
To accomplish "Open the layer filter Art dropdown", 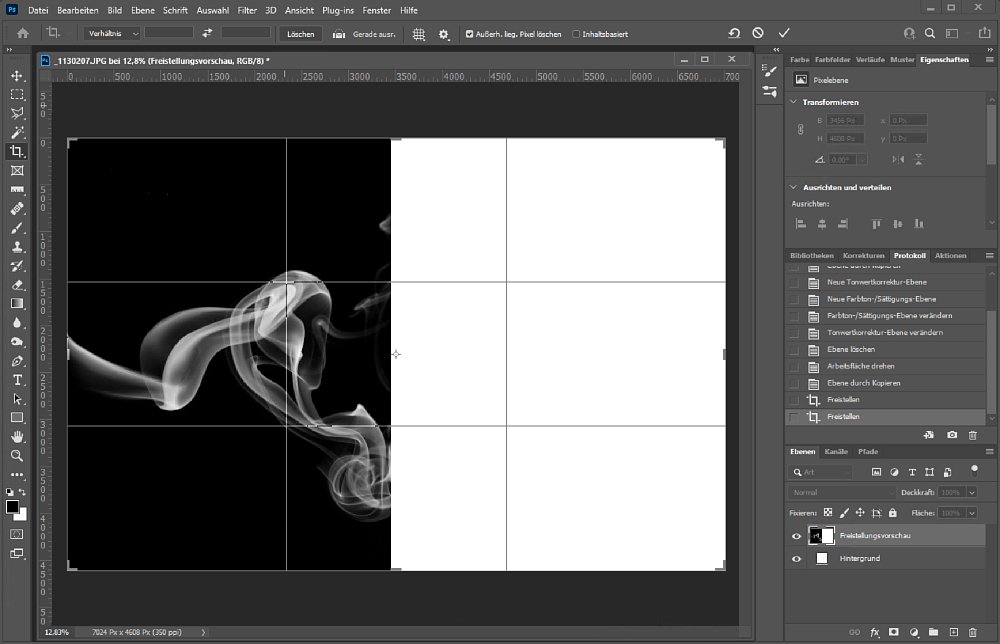I will click(x=821, y=472).
